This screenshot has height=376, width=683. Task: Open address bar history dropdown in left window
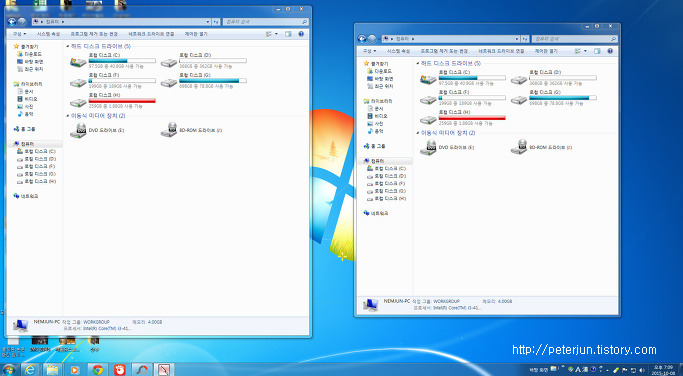coord(208,22)
